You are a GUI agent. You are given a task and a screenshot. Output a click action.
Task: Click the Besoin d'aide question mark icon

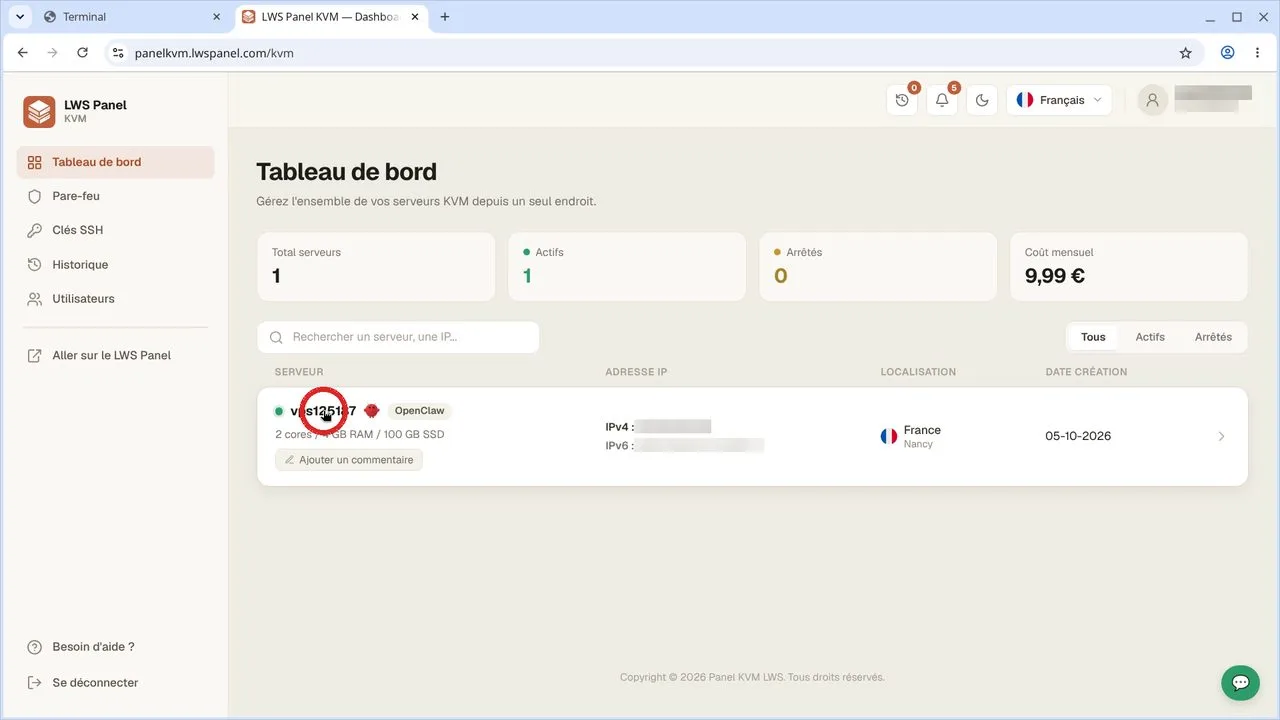pos(35,647)
